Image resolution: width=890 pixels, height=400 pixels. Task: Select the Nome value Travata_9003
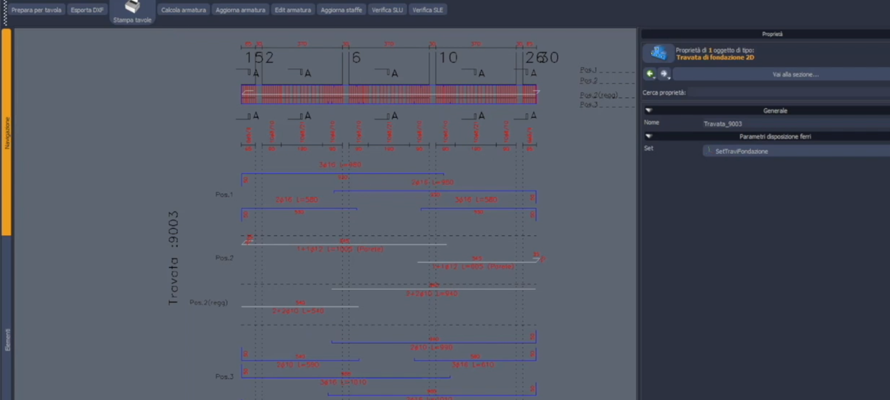[723, 123]
